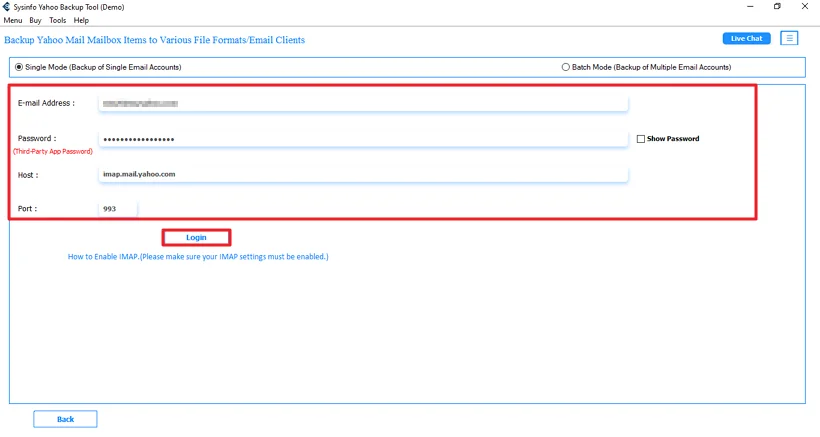Edit the Host field imap.mail.yahoo.com
Screen dimensions: 820x437
(363, 174)
